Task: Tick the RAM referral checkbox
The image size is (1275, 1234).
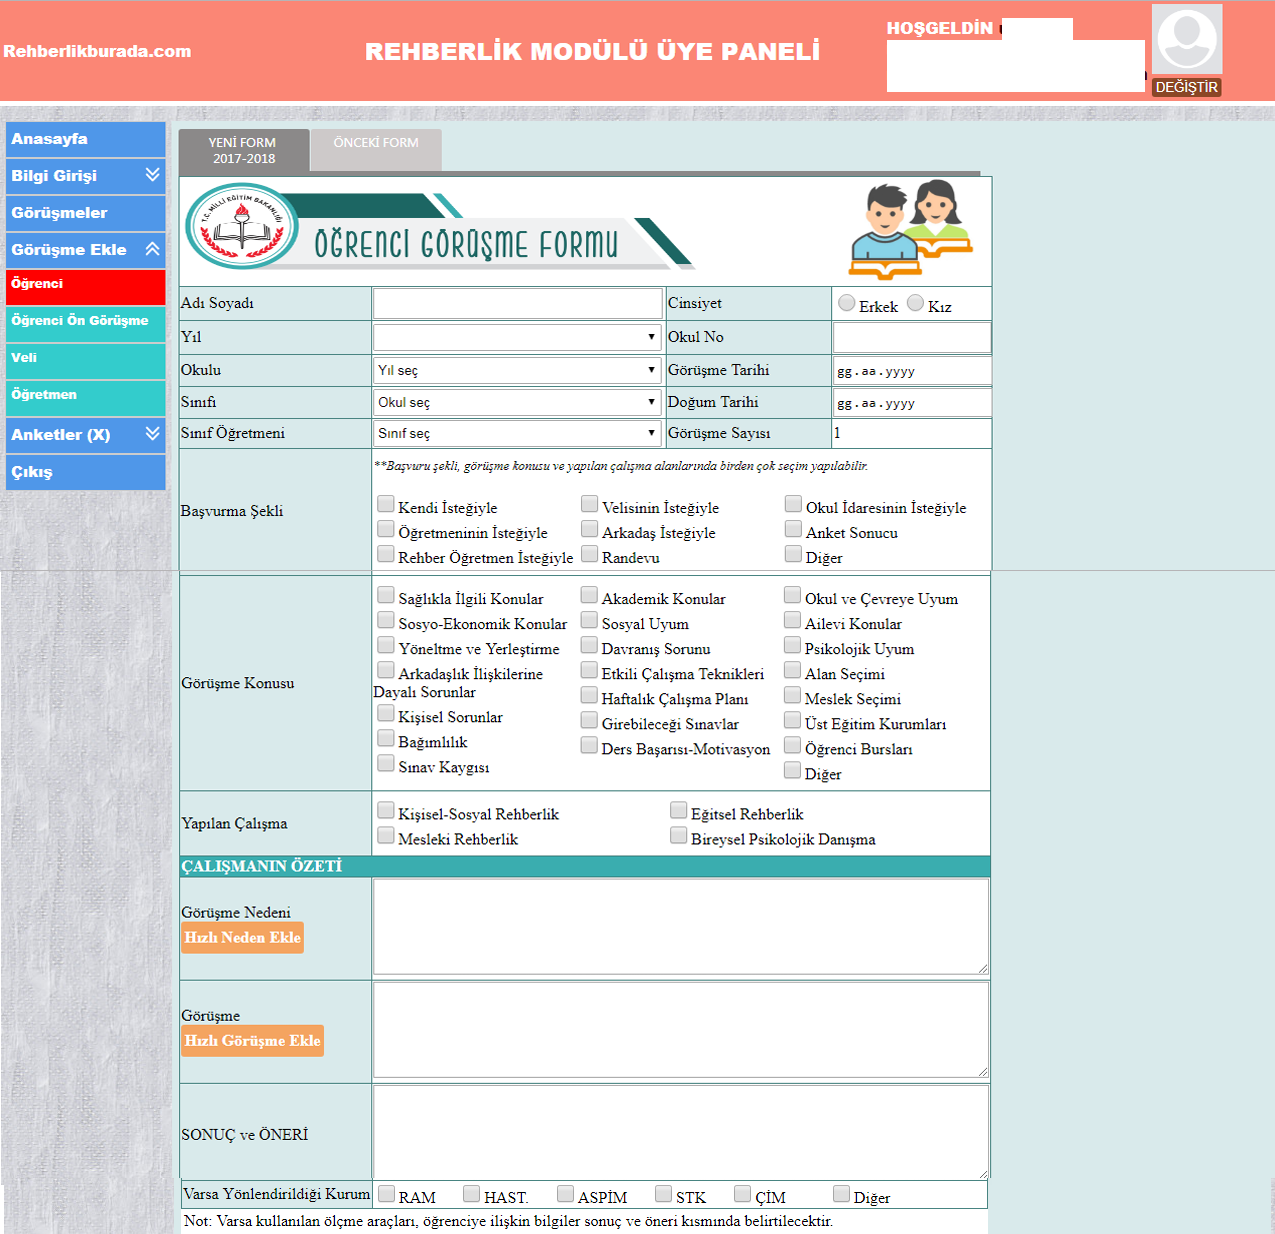Action: (x=387, y=1194)
